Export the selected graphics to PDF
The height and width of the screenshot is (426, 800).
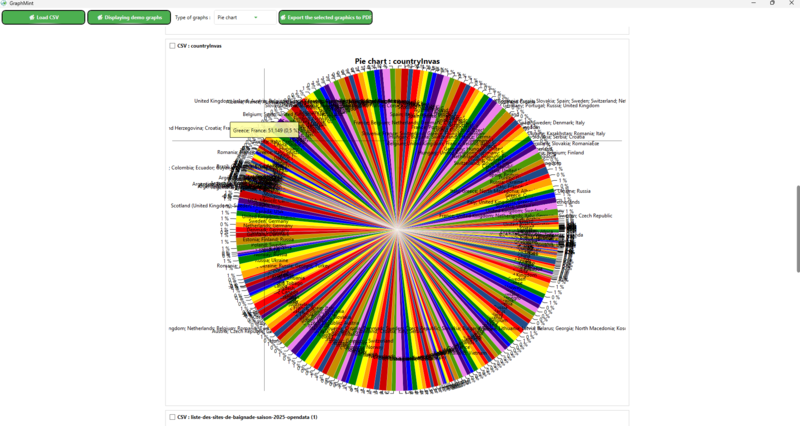(x=325, y=17)
